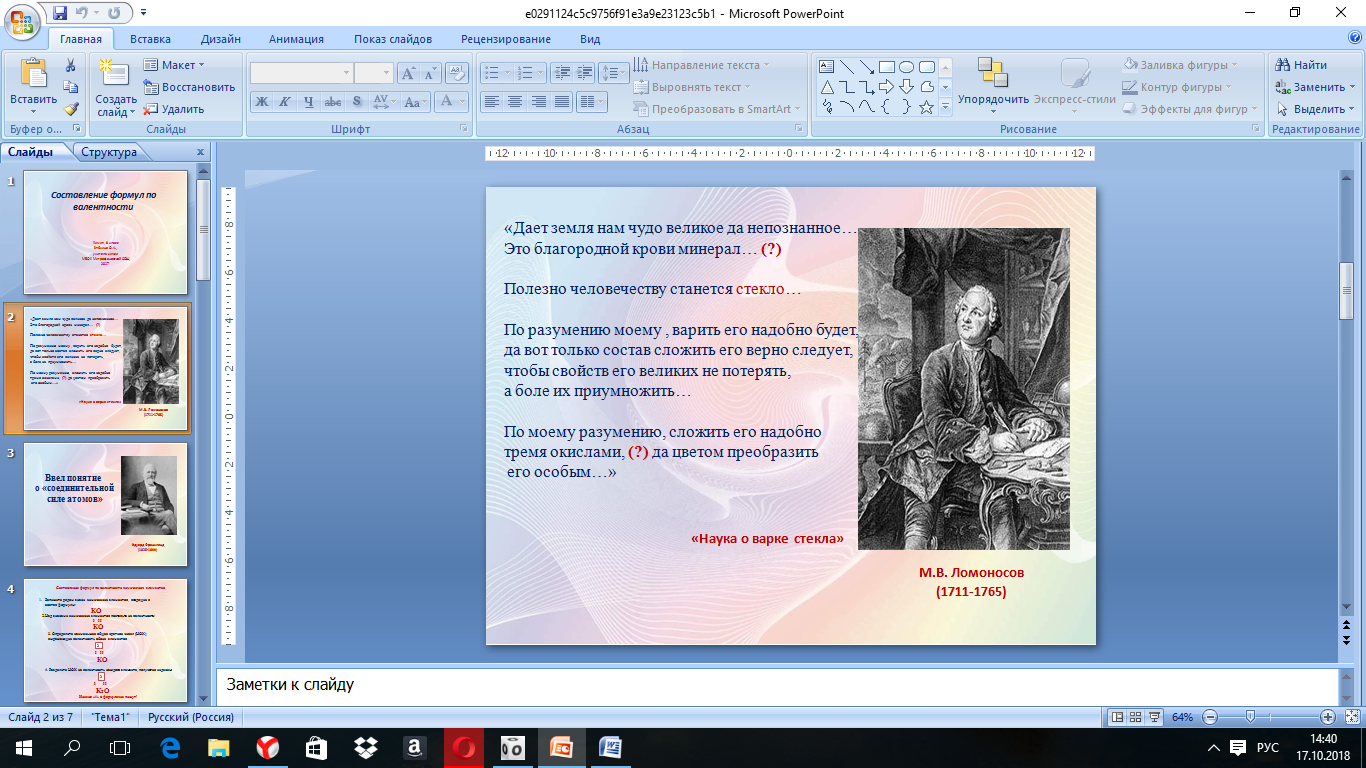Open the Показ слайдов ribbon tab

[x=393, y=39]
